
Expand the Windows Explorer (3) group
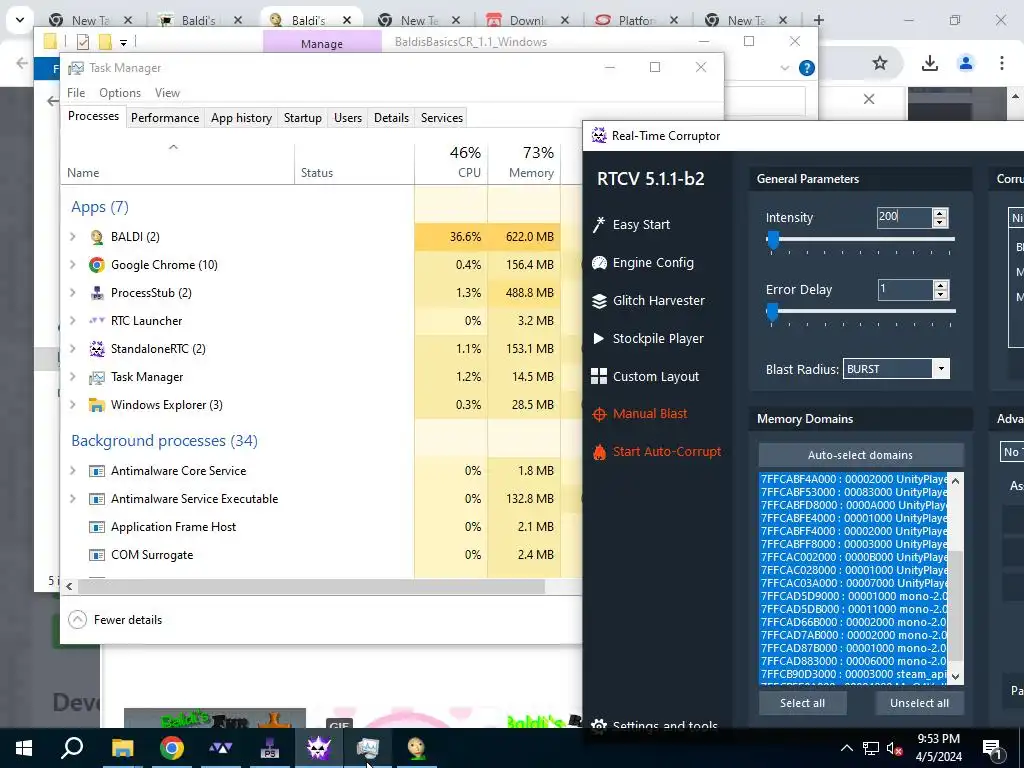click(x=73, y=405)
